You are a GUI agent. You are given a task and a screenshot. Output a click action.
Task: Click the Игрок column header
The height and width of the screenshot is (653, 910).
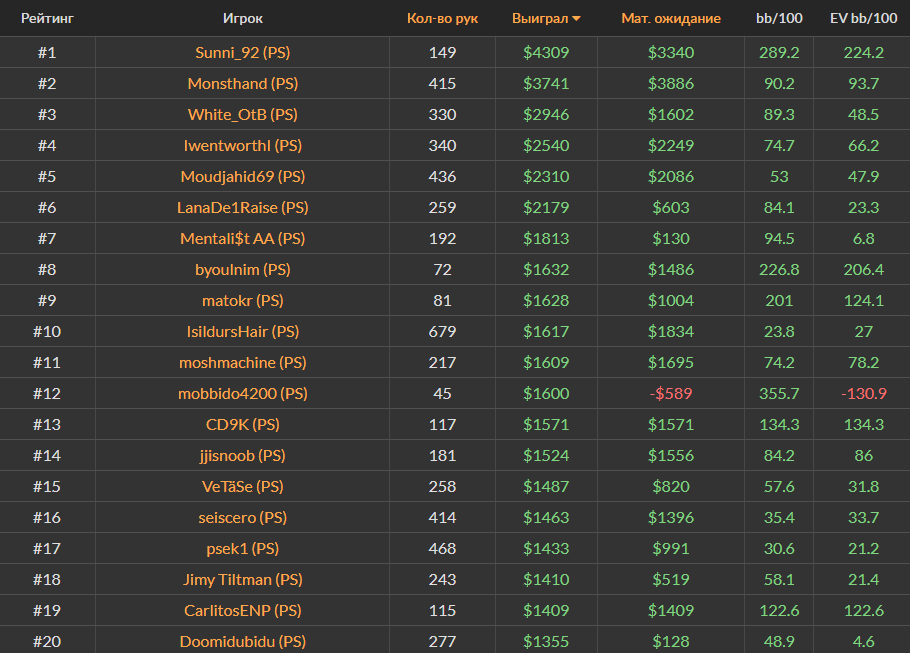[243, 18]
